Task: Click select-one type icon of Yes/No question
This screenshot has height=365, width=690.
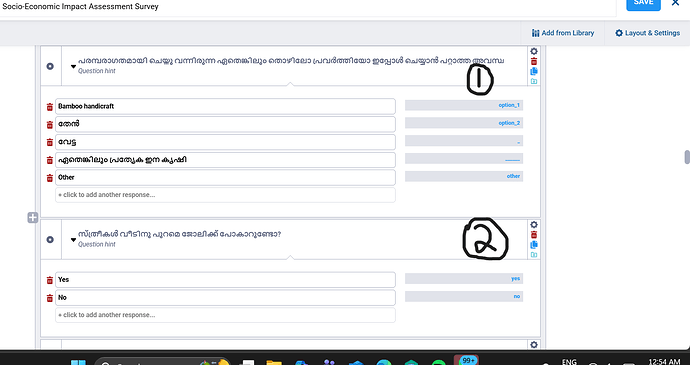Action: [x=50, y=240]
